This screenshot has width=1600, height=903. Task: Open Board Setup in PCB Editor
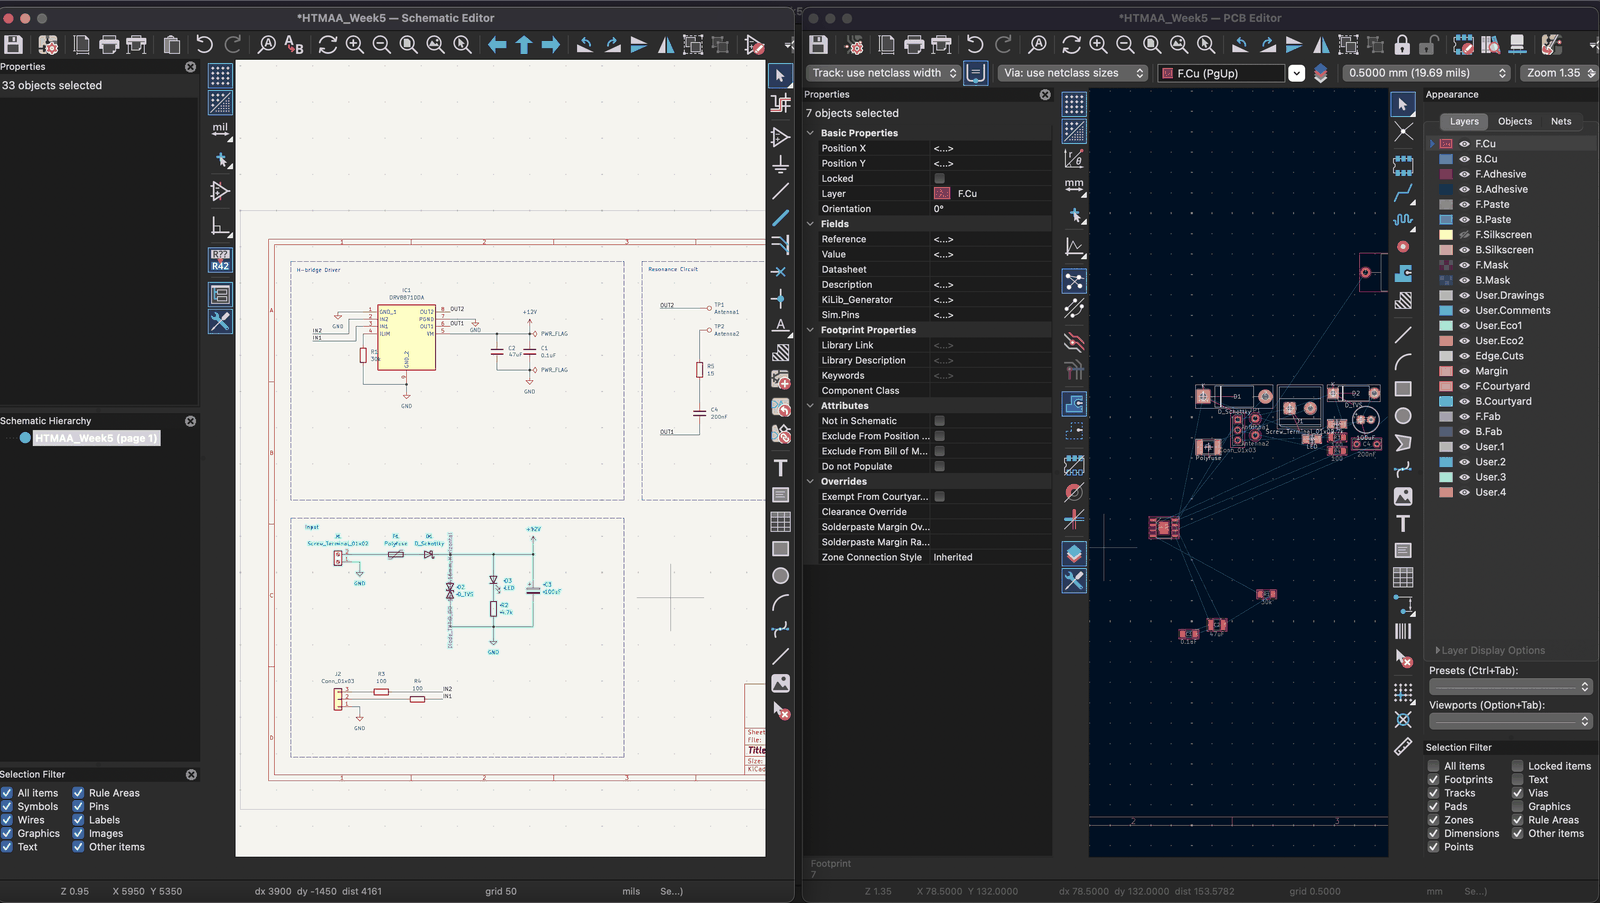(854, 45)
